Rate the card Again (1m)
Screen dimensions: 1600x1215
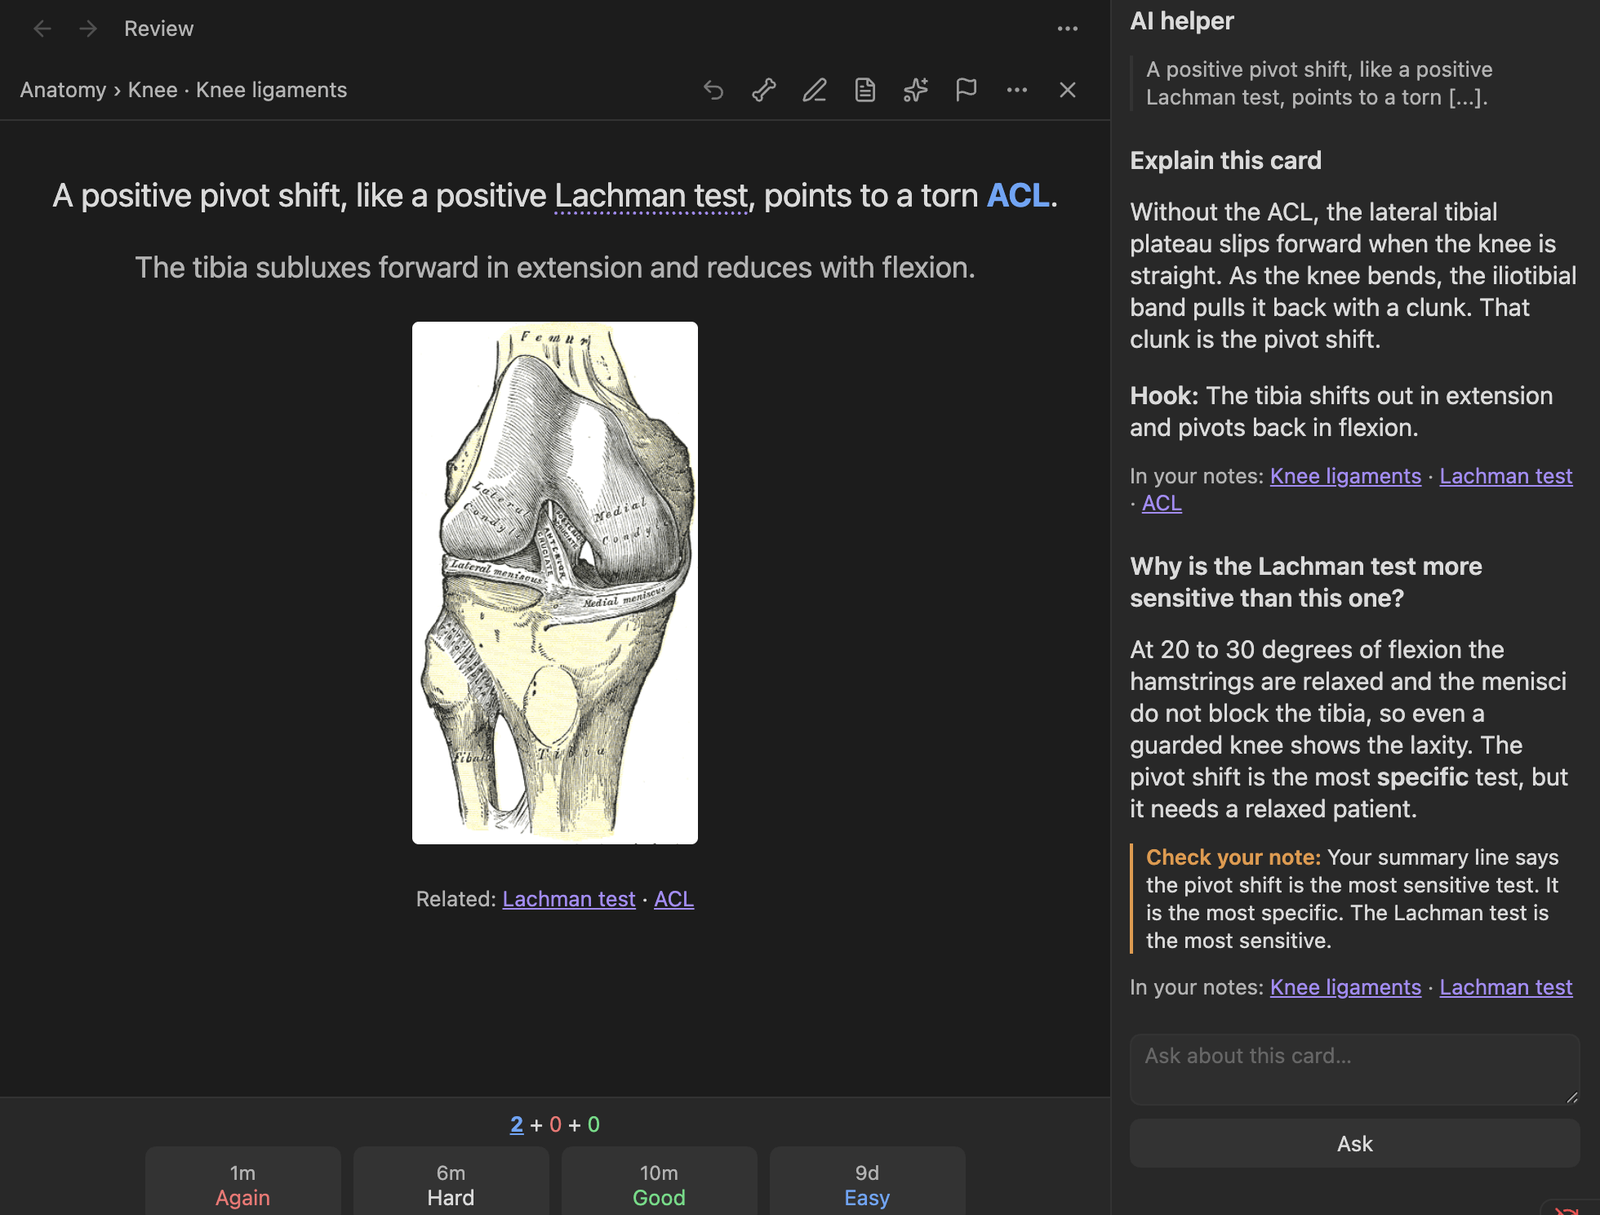[243, 1184]
